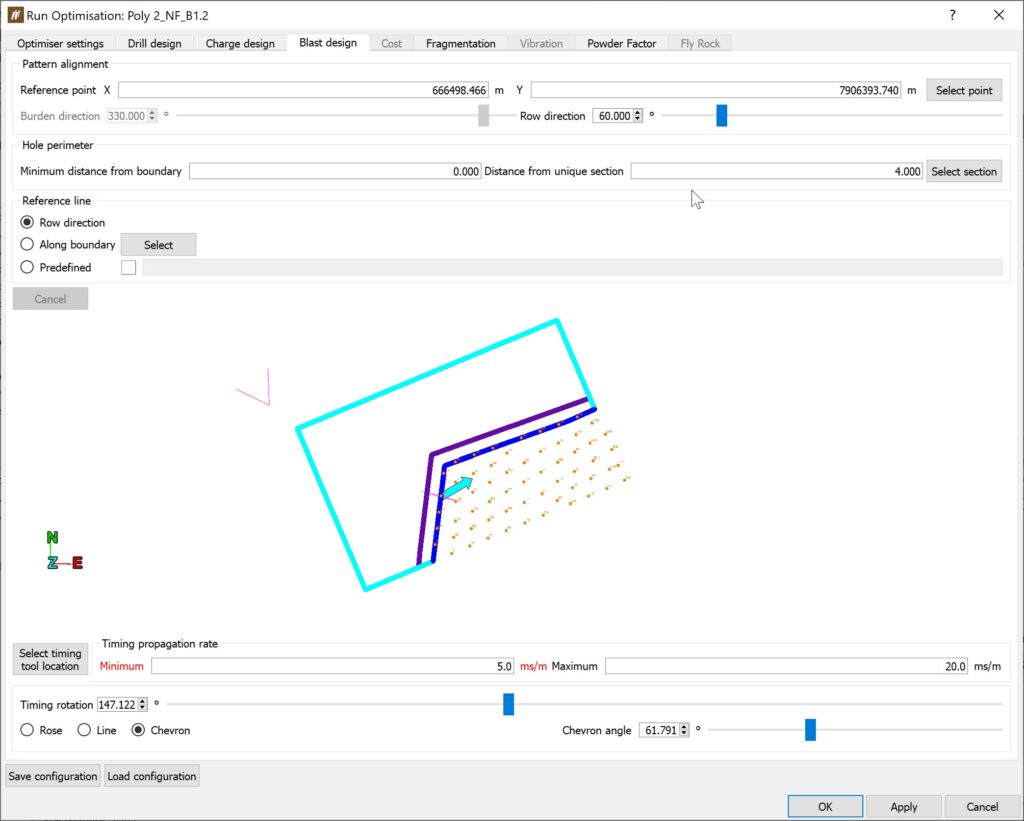This screenshot has width=1024, height=821.
Task: Tick the checkbox beside Predefined
Action: 129,267
